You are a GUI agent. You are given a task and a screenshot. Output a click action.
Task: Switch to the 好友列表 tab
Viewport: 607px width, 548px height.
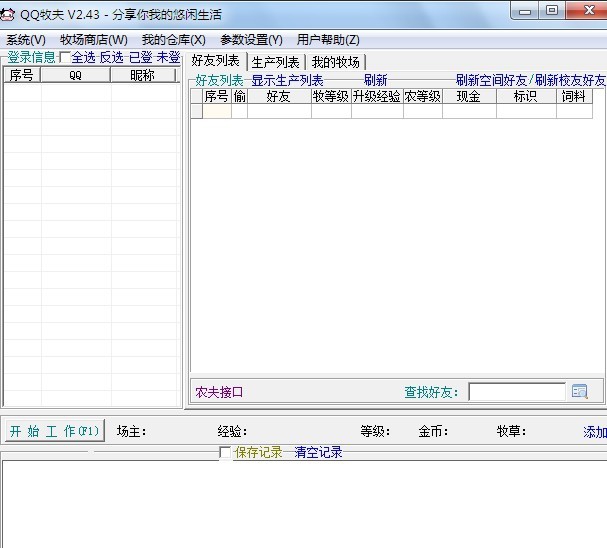[x=216, y=61]
